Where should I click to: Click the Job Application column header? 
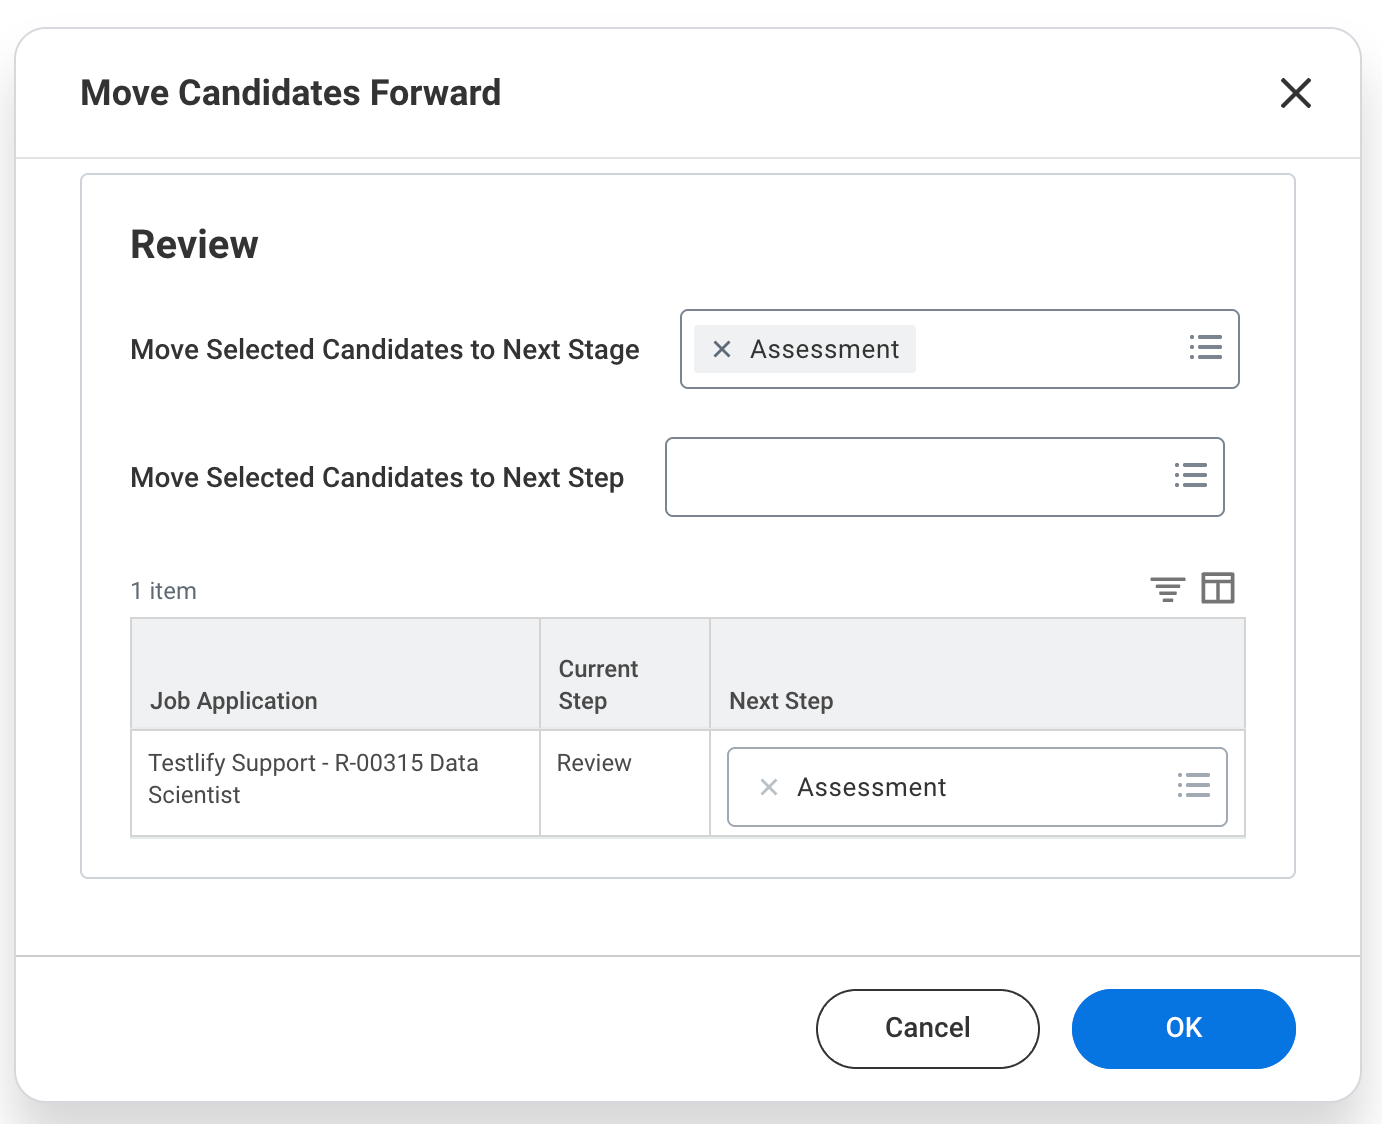[234, 701]
